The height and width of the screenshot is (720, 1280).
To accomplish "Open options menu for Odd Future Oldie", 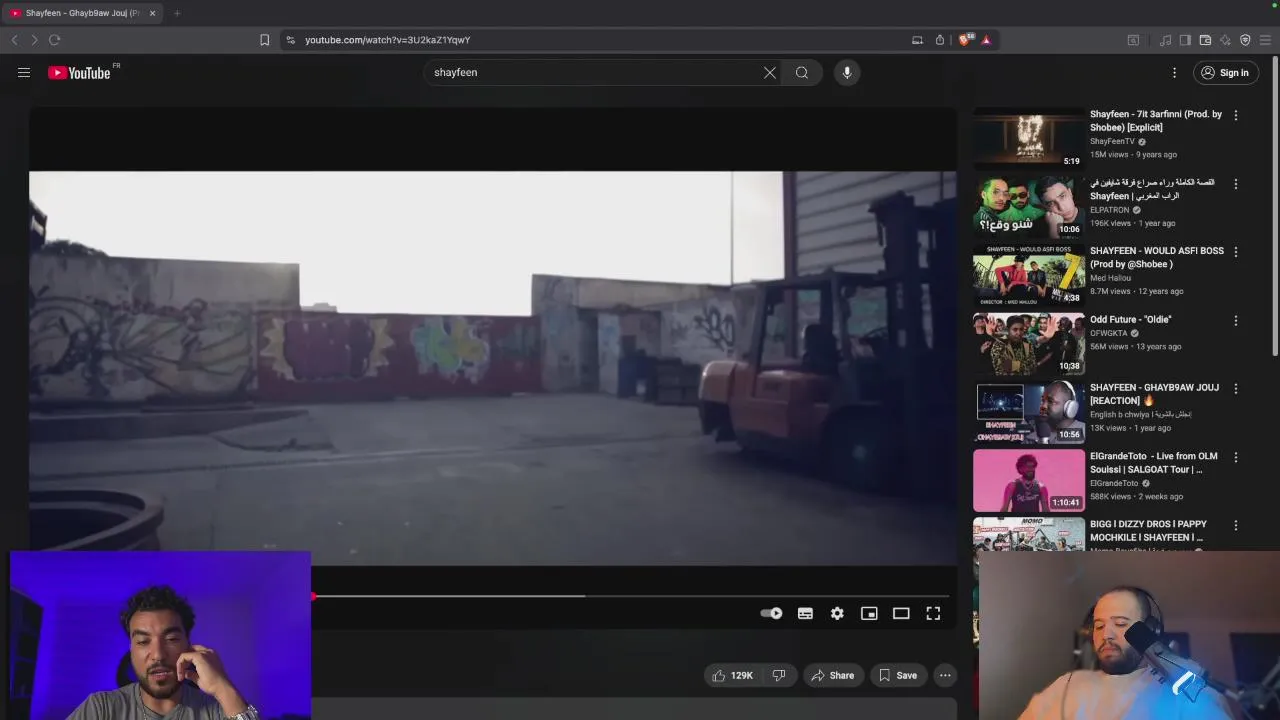I will click(x=1236, y=321).
